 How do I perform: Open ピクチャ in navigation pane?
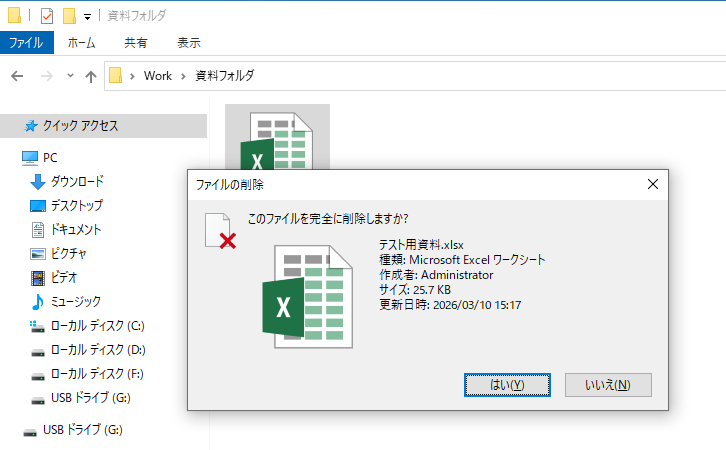pyautogui.click(x=69, y=253)
